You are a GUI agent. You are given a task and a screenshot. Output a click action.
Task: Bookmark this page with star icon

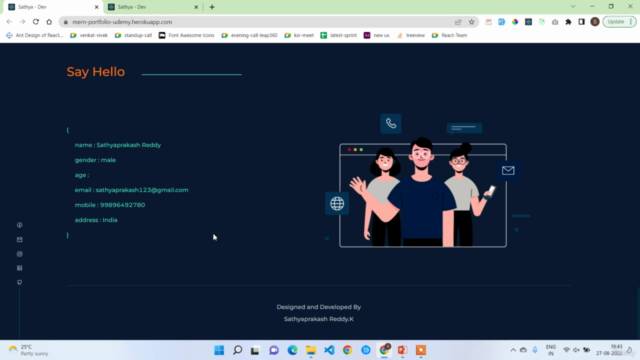click(471, 22)
